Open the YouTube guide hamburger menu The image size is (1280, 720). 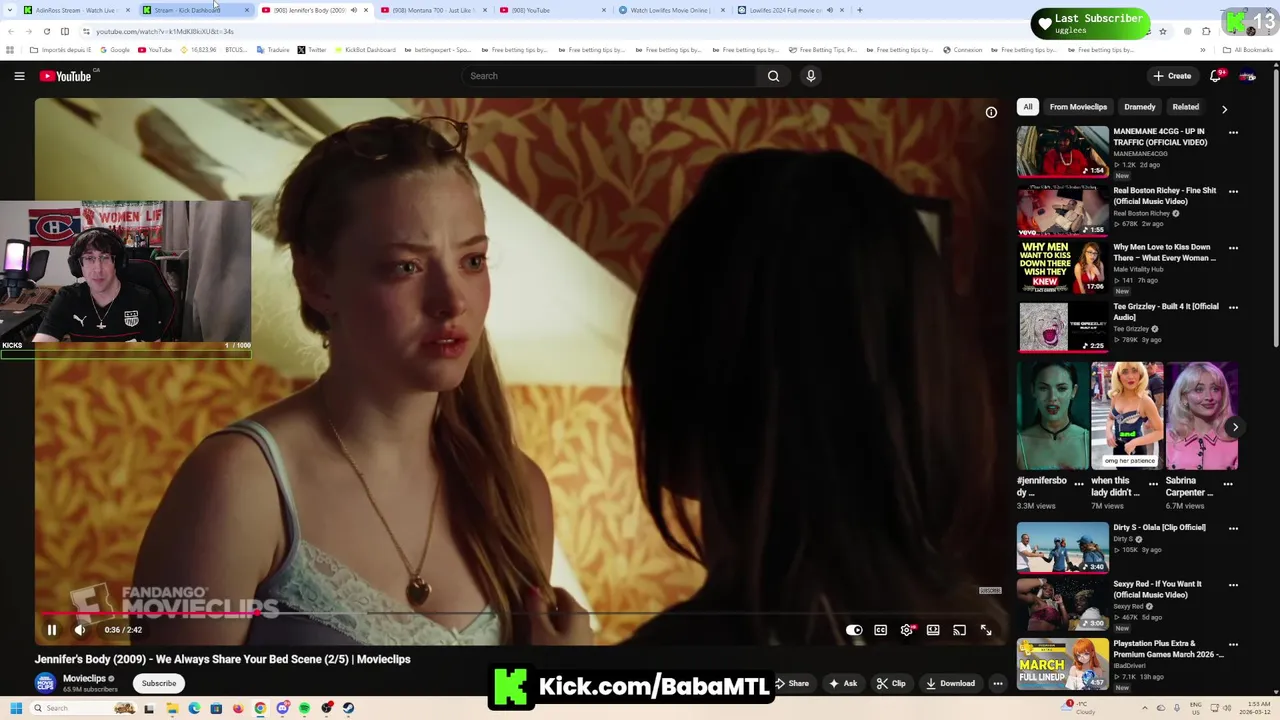pos(19,76)
